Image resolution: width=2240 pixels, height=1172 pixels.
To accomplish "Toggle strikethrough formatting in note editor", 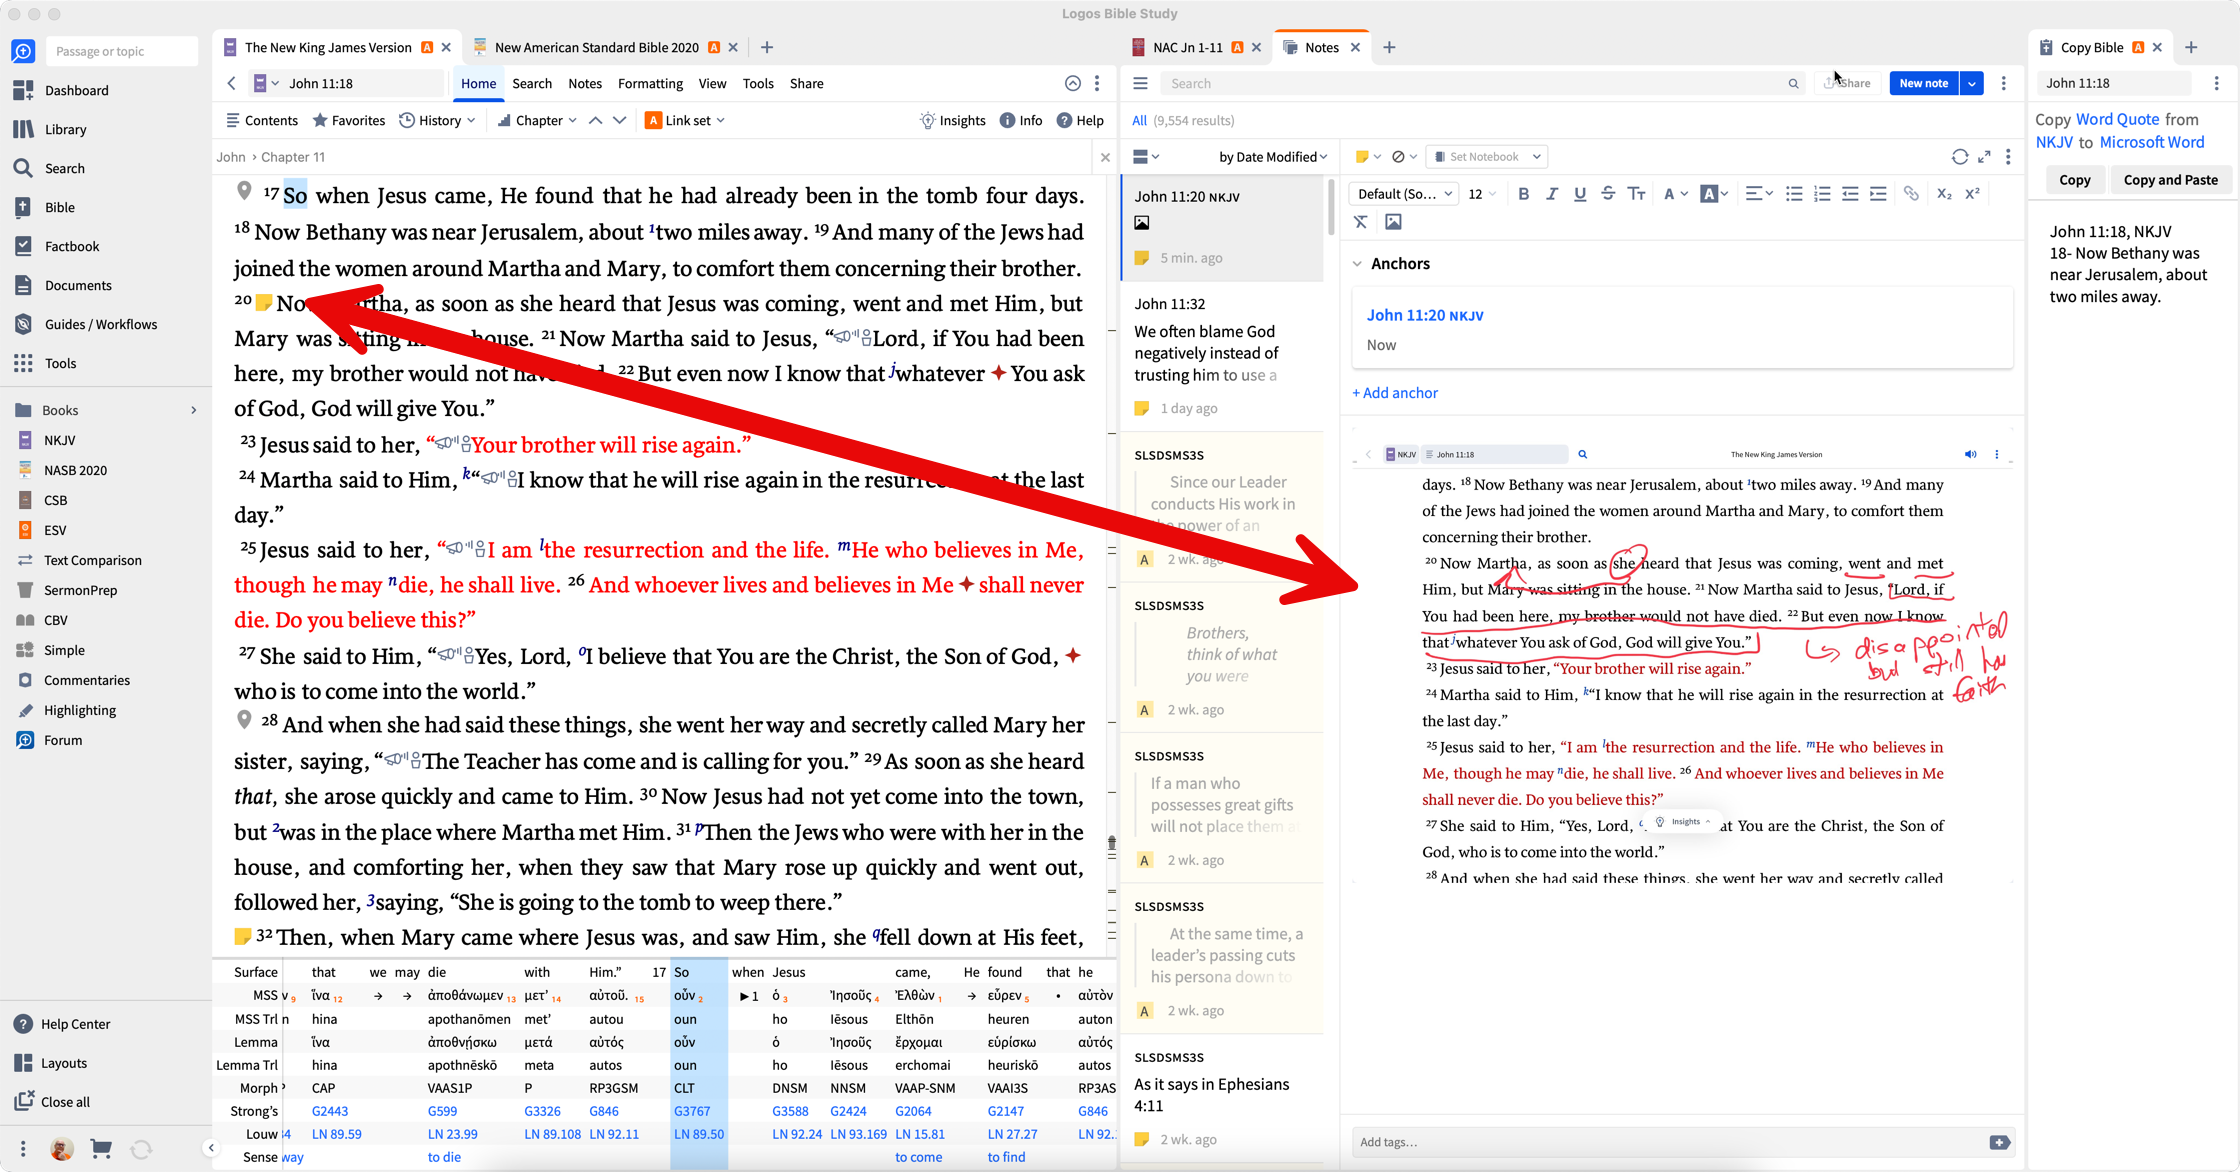I will 1608,194.
